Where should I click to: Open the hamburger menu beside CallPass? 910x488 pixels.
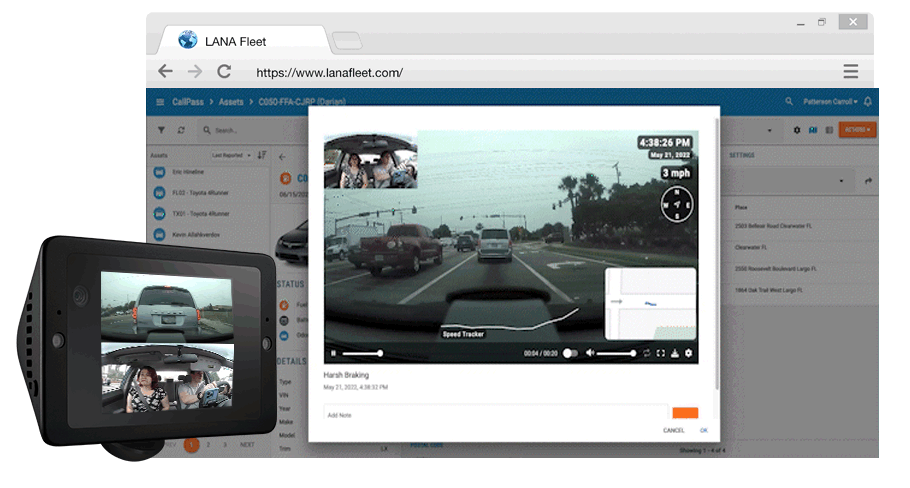pyautogui.click(x=160, y=102)
